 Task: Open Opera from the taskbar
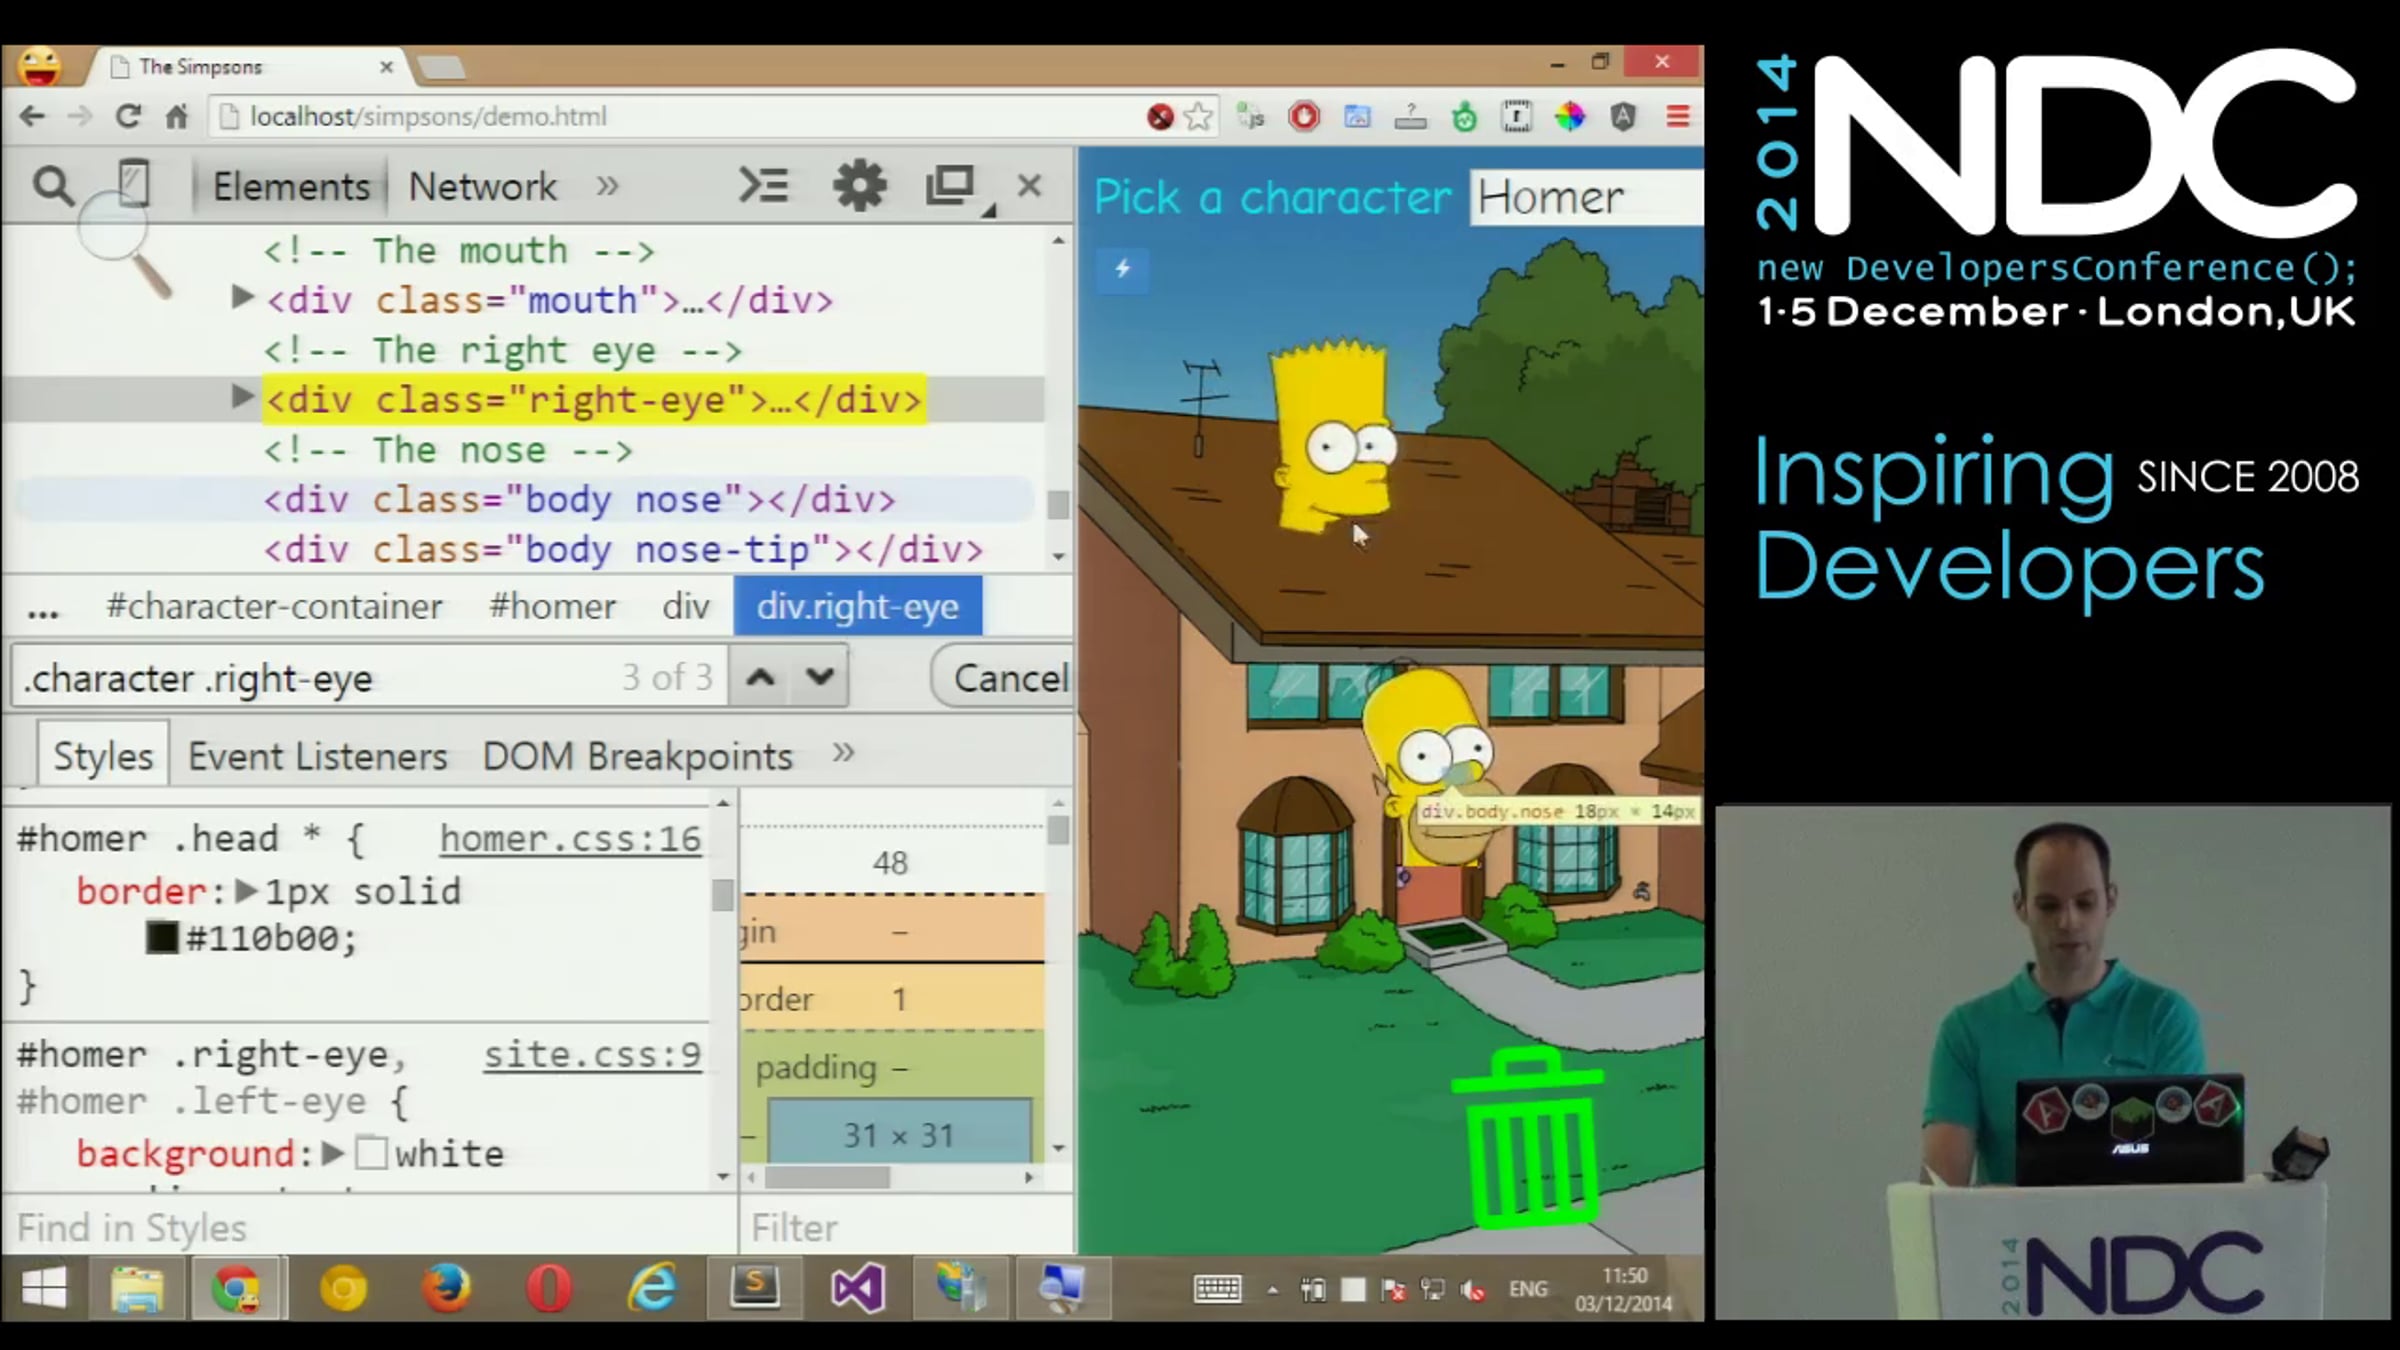click(549, 1288)
